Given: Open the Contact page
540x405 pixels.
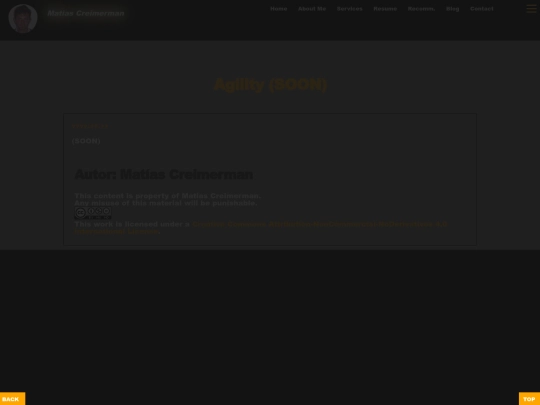Looking at the screenshot, I should (481, 9).
